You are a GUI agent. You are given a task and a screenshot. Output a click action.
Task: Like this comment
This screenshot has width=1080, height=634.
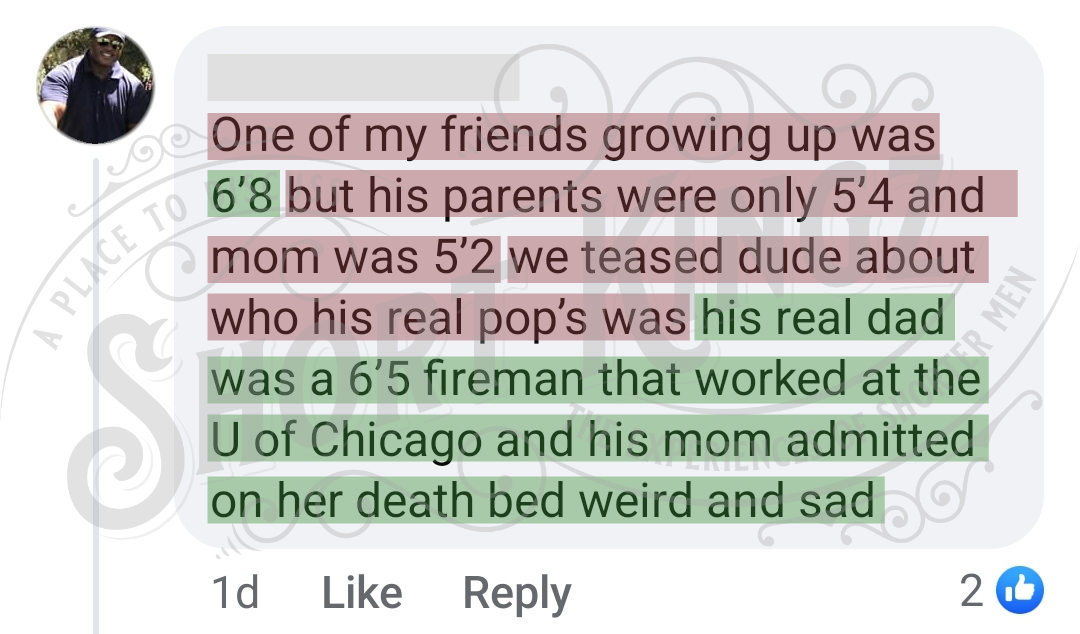pyautogui.click(x=362, y=593)
